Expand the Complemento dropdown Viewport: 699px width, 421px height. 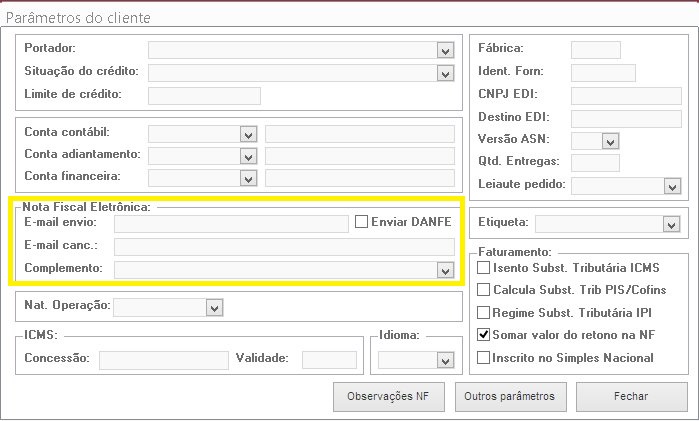click(445, 270)
